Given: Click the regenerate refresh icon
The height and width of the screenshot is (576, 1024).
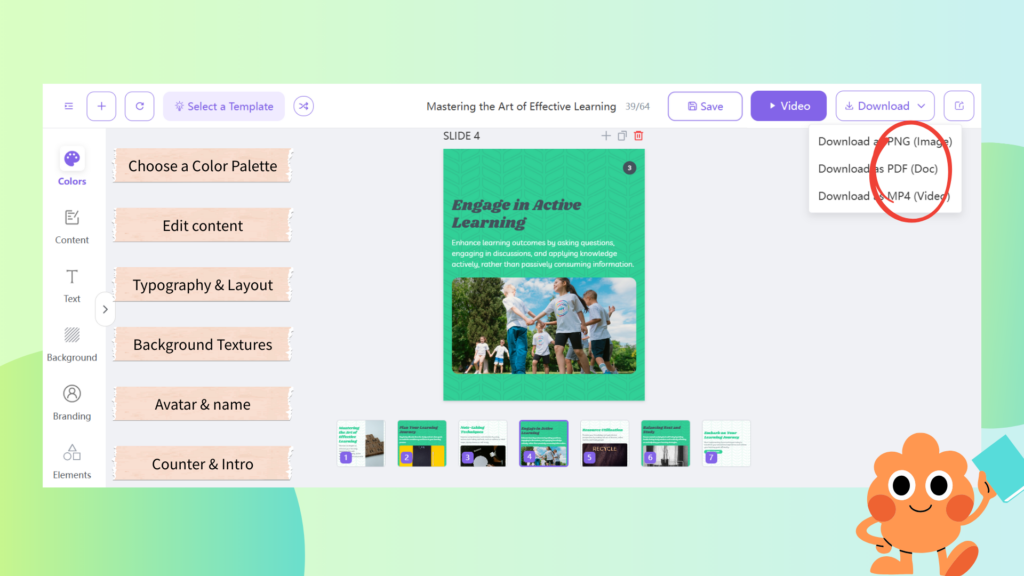Looking at the screenshot, I should (x=140, y=106).
